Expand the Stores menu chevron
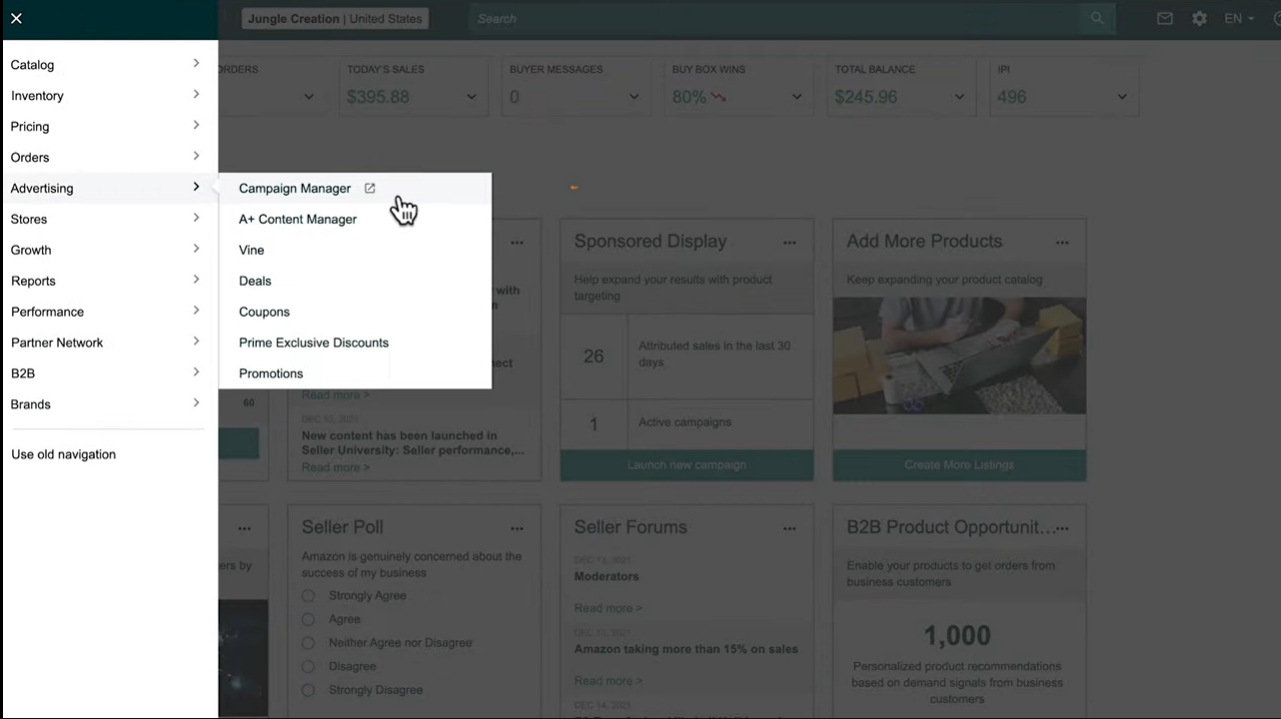 pos(196,218)
